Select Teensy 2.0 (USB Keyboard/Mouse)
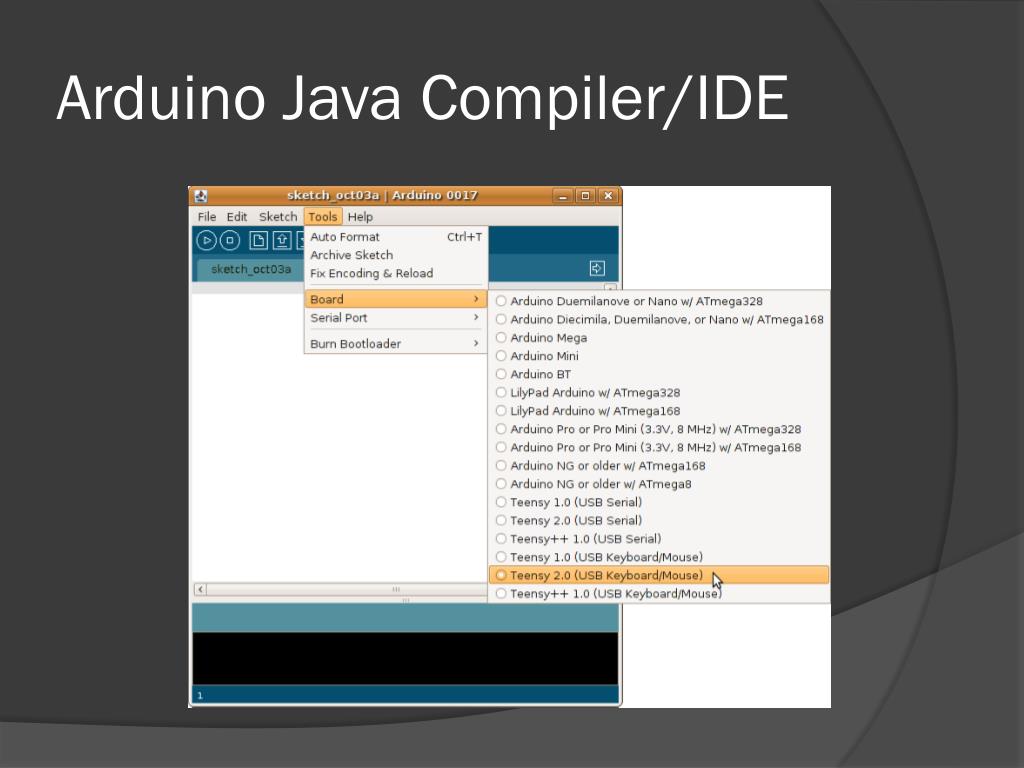The height and width of the screenshot is (768, 1024). pyautogui.click(x=660, y=575)
